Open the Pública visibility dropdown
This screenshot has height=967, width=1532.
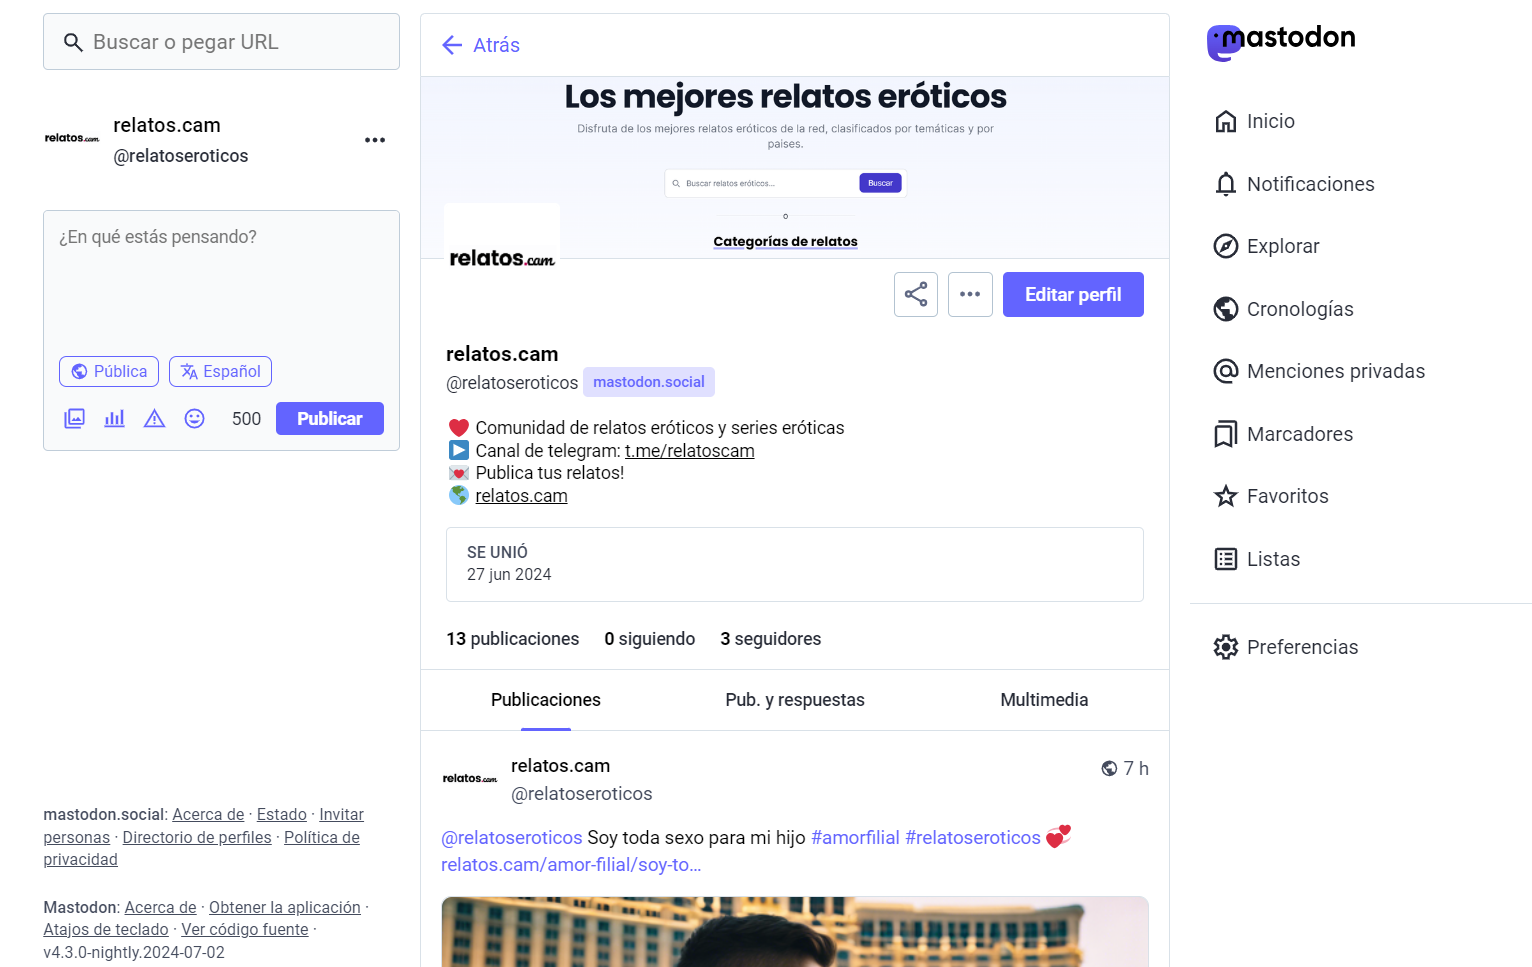109,371
